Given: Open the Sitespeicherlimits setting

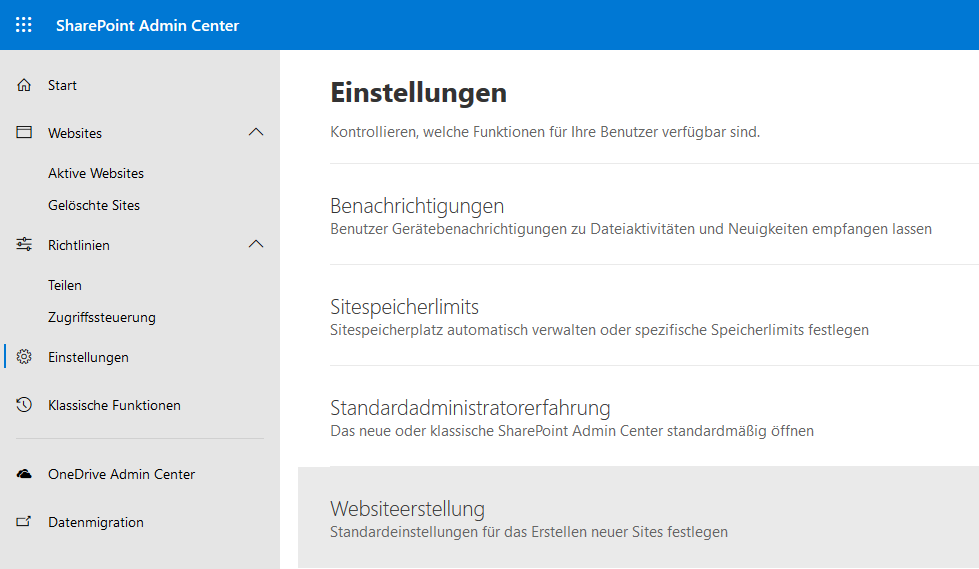Looking at the screenshot, I should [x=654, y=316].
